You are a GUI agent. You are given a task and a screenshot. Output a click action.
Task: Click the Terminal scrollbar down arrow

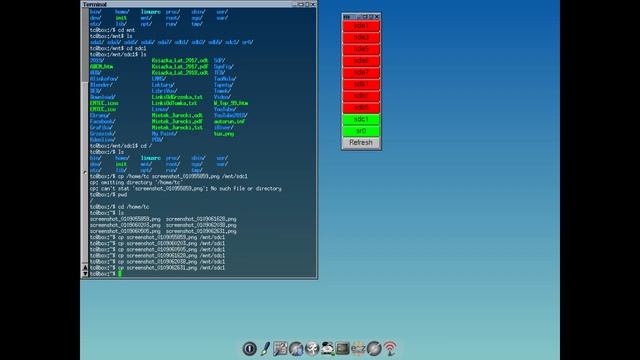[85, 274]
